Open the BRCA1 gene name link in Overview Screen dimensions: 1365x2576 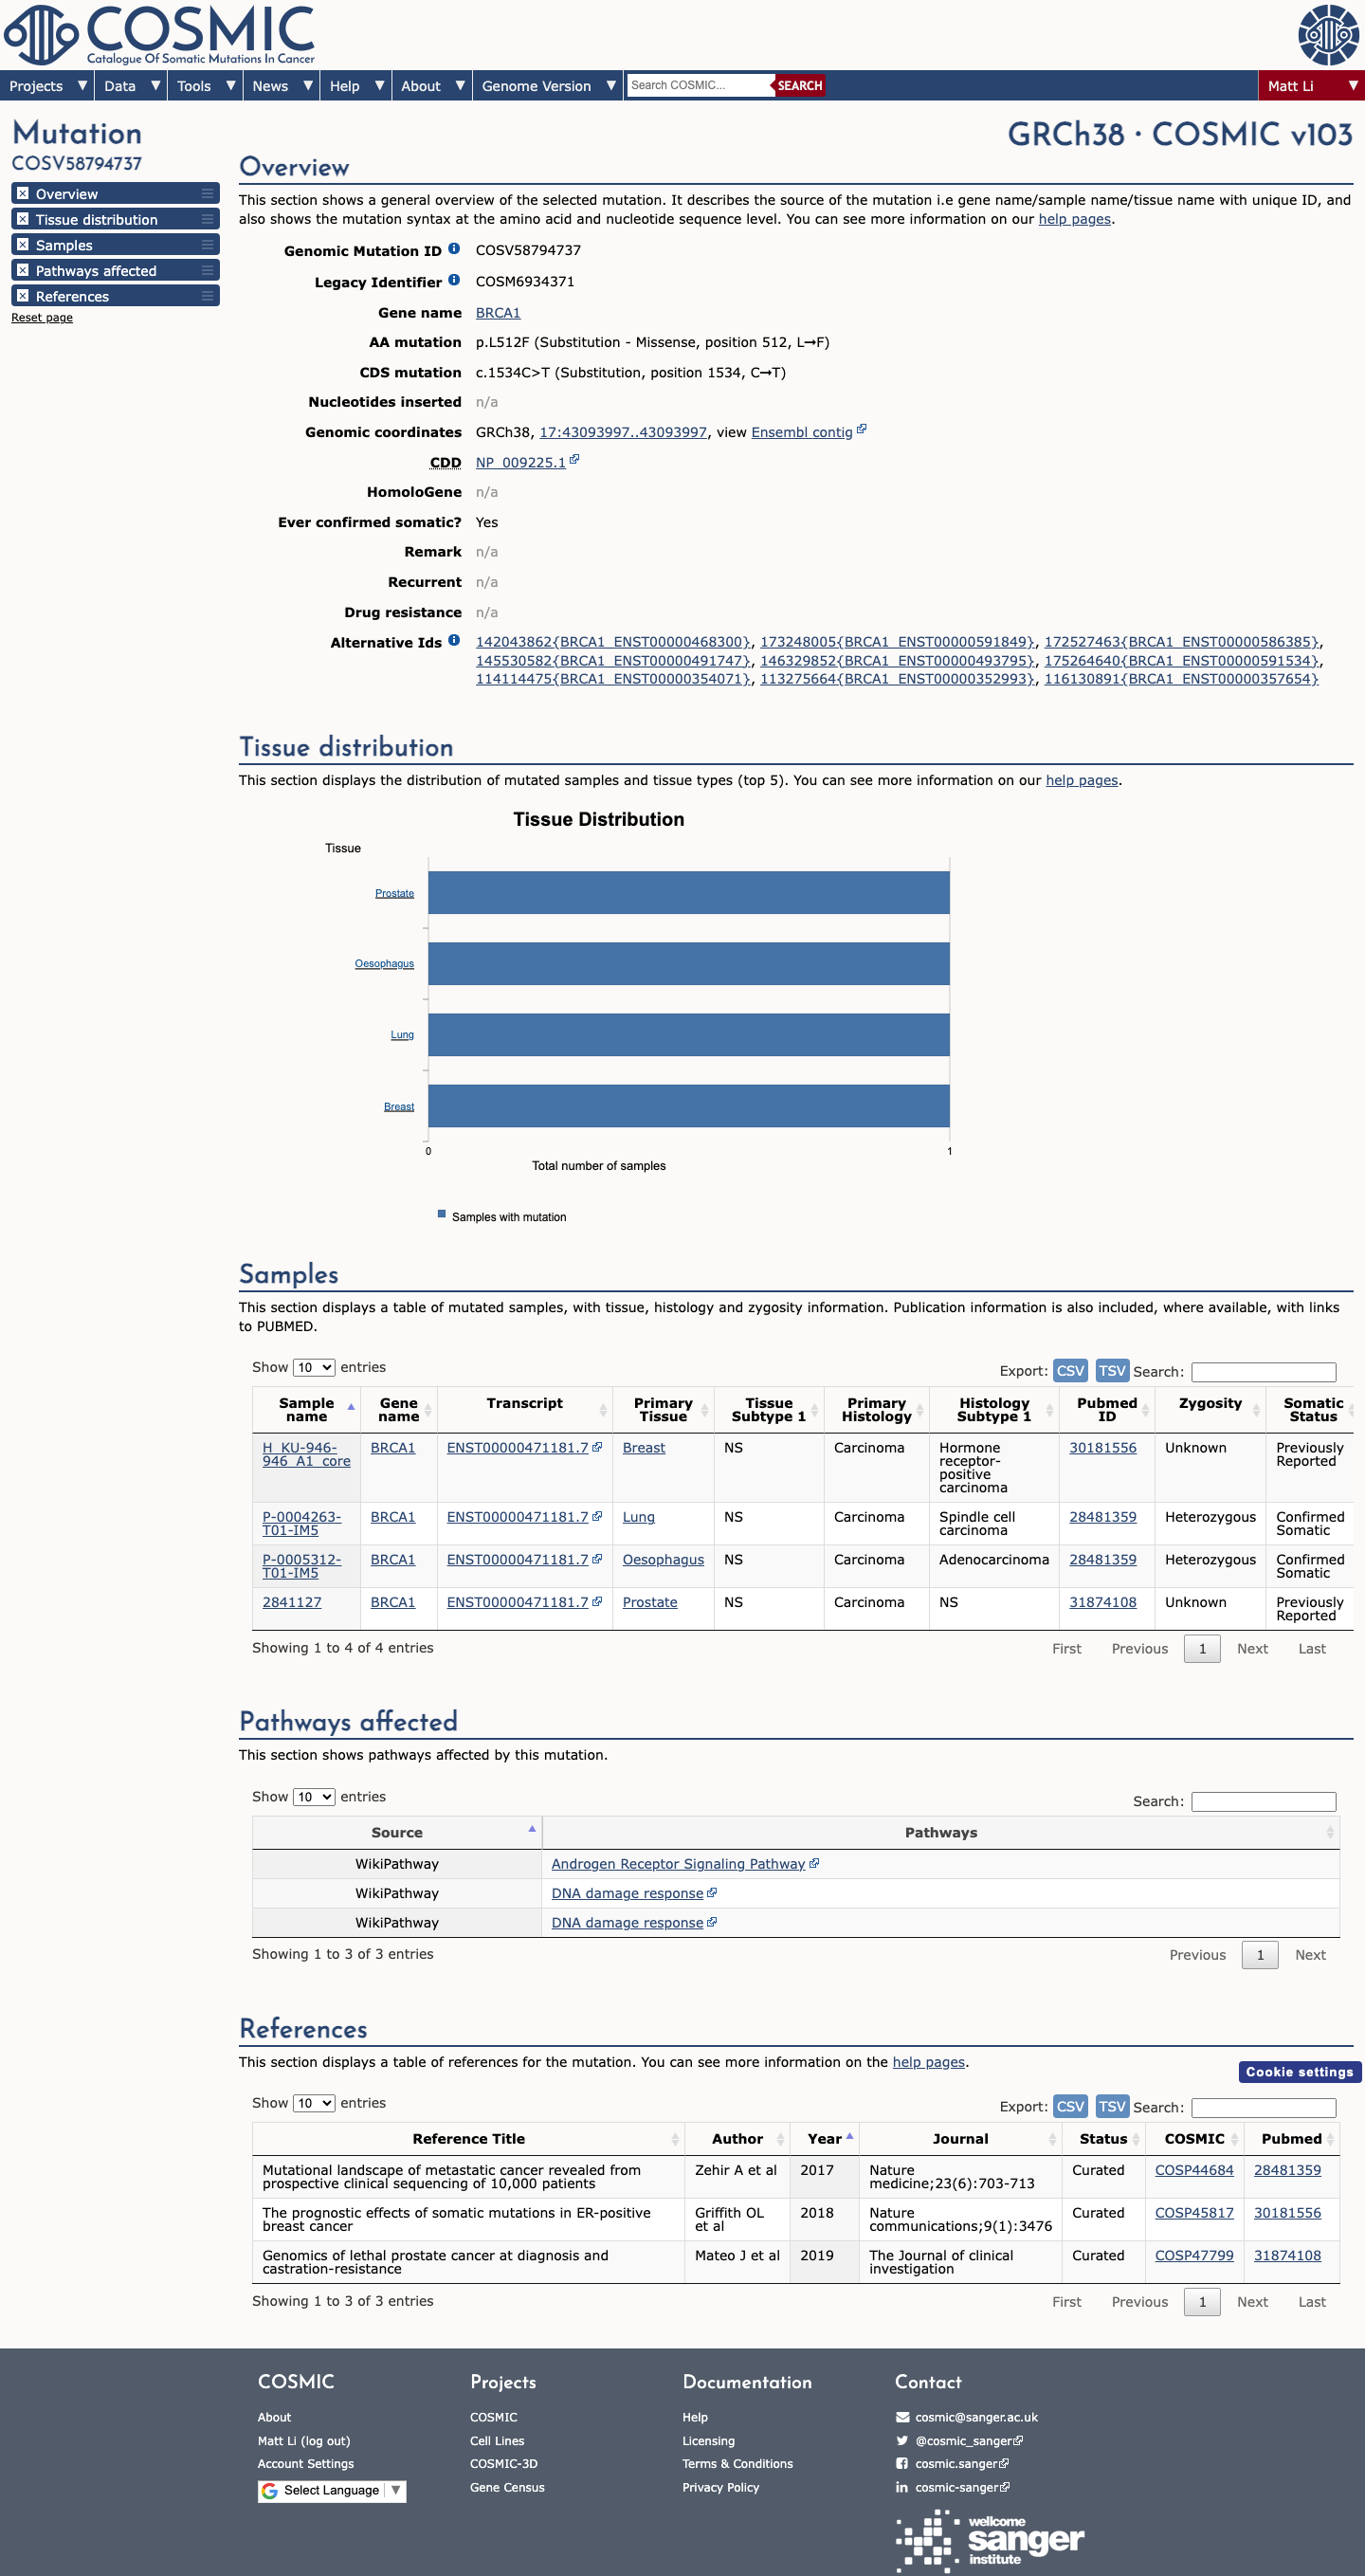click(498, 313)
